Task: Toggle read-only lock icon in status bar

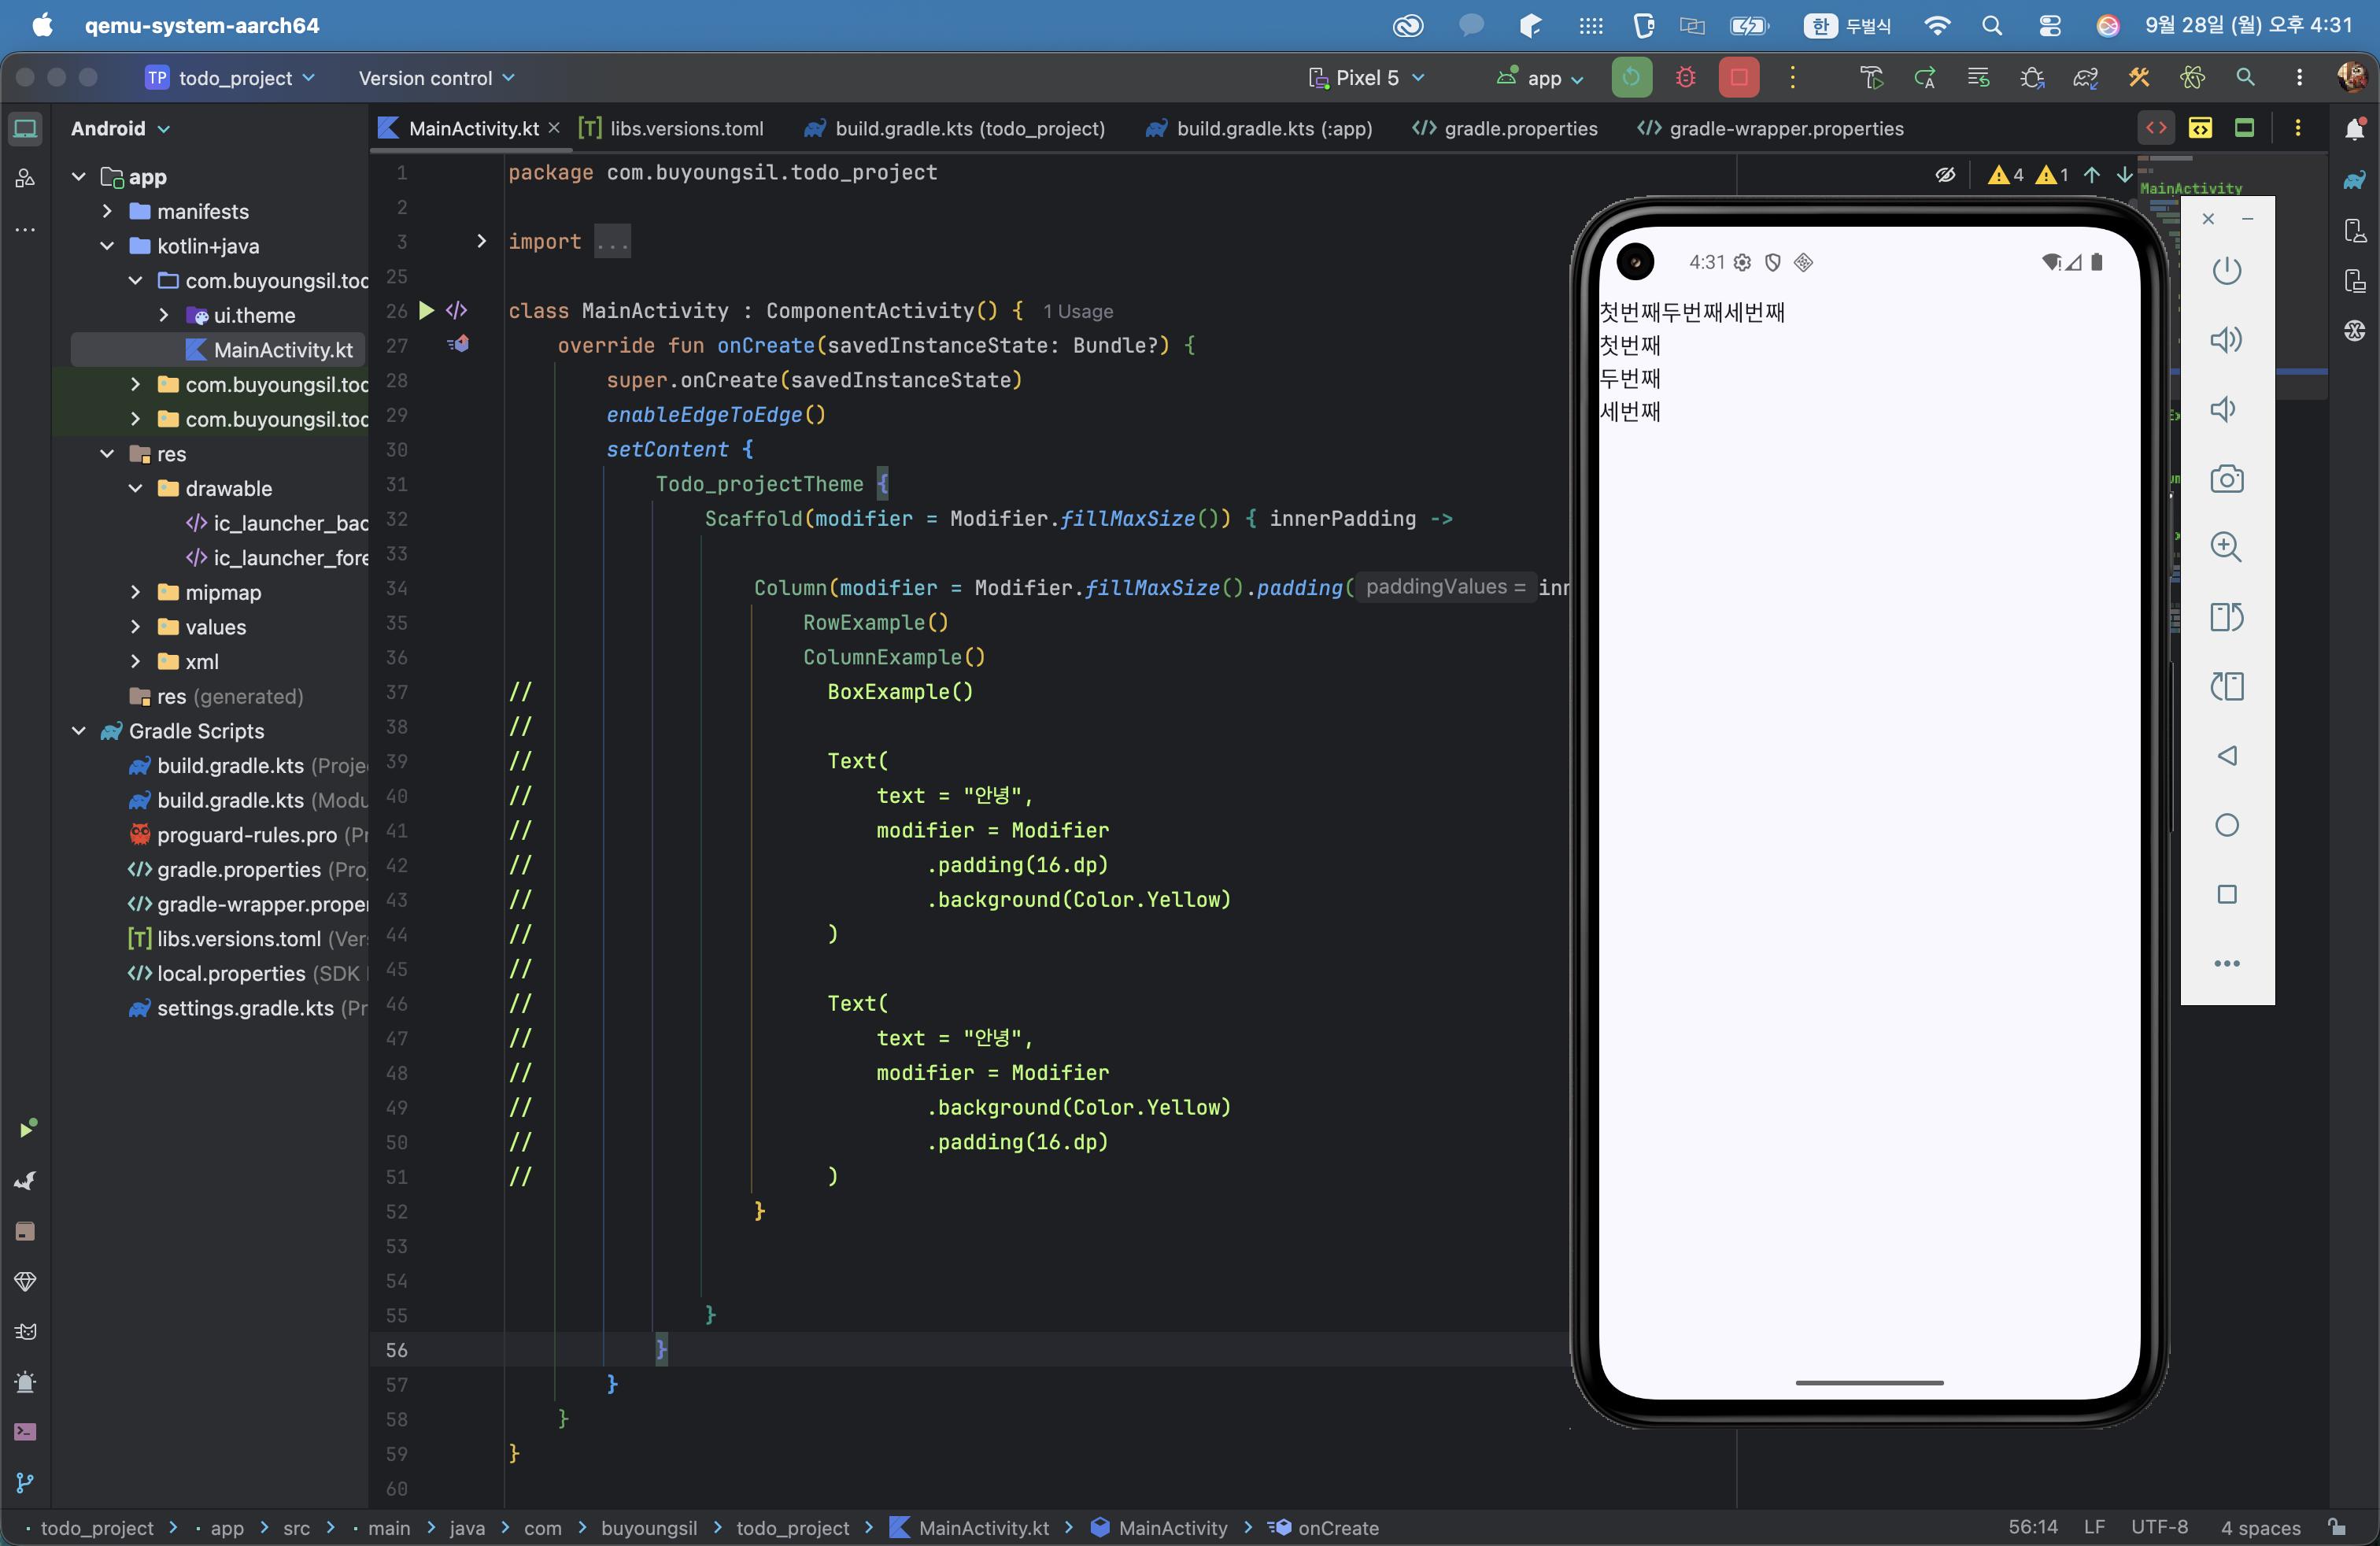Action: click(2336, 1527)
